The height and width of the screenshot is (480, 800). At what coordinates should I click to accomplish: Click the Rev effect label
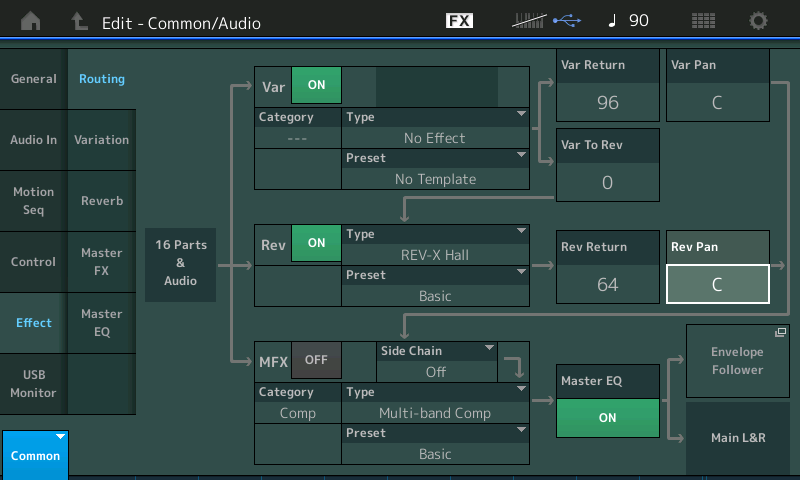273,245
